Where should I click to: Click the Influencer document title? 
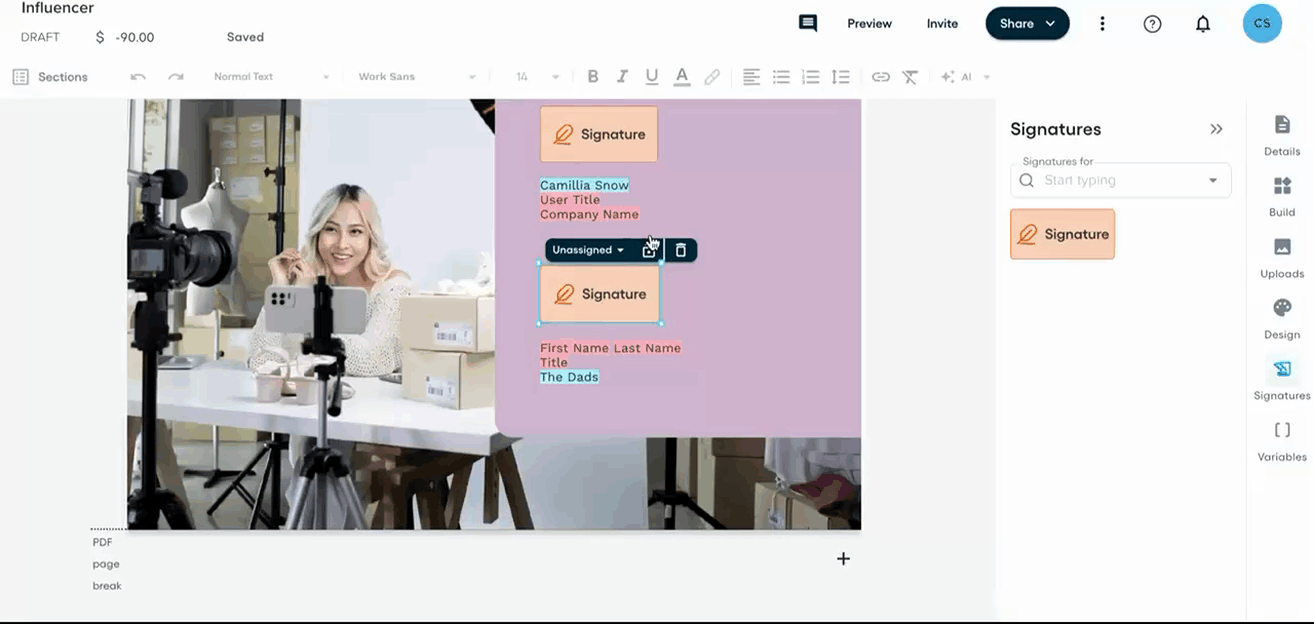pyautogui.click(x=58, y=8)
